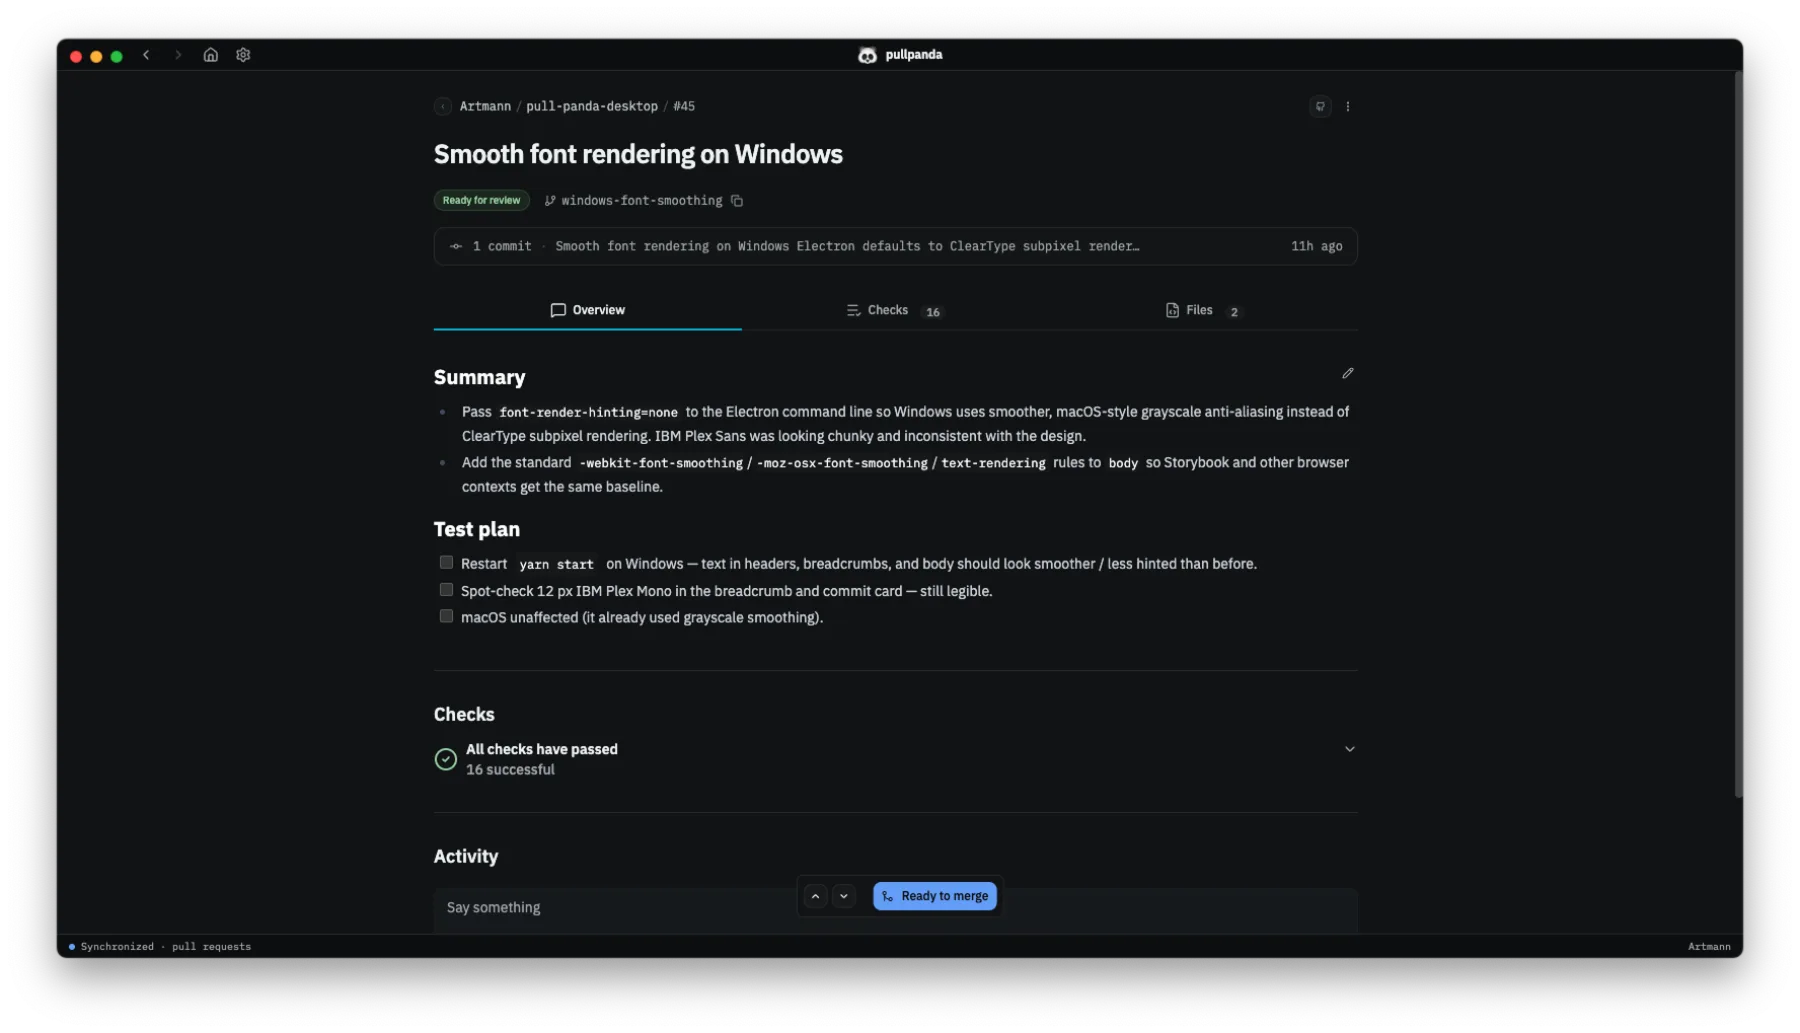Click the Summary heading
1800x1033 pixels.
479,377
